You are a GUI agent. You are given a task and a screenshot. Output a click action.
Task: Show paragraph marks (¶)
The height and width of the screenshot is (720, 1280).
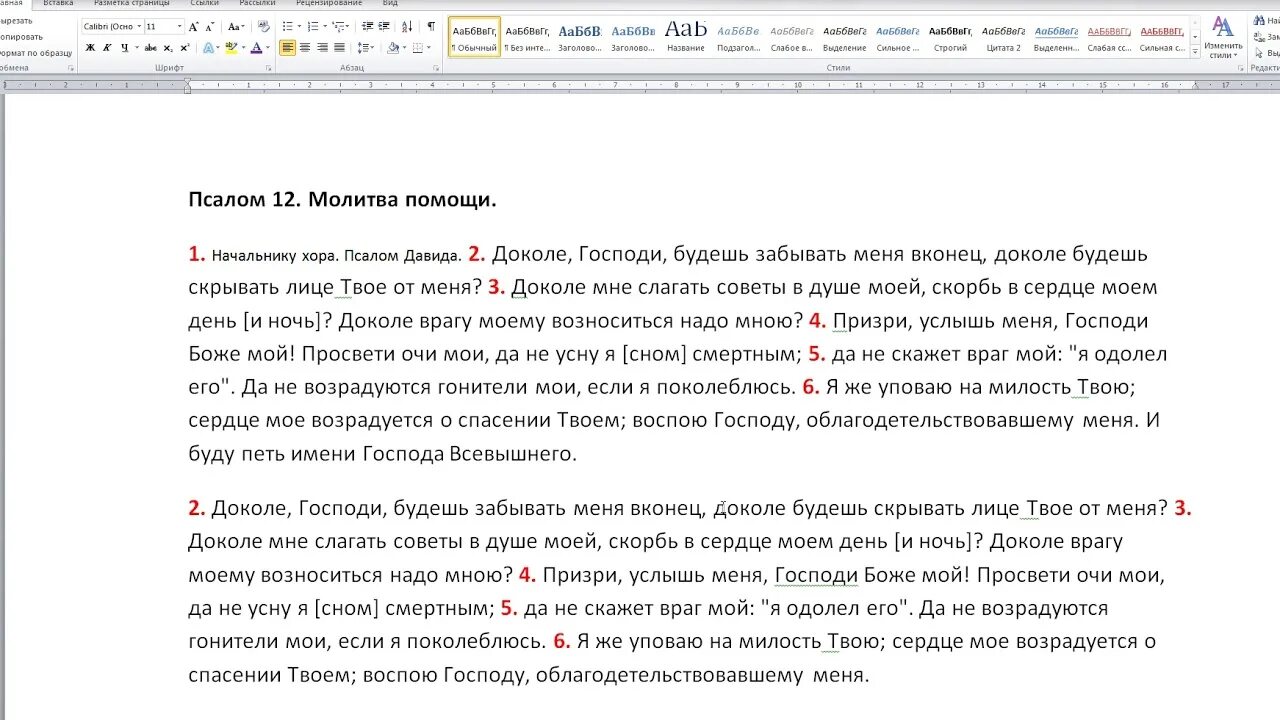click(431, 26)
